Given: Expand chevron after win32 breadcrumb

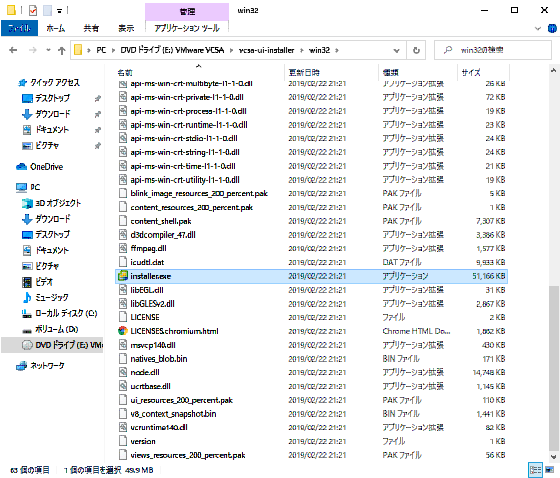Looking at the screenshot, I should click(x=337, y=50).
